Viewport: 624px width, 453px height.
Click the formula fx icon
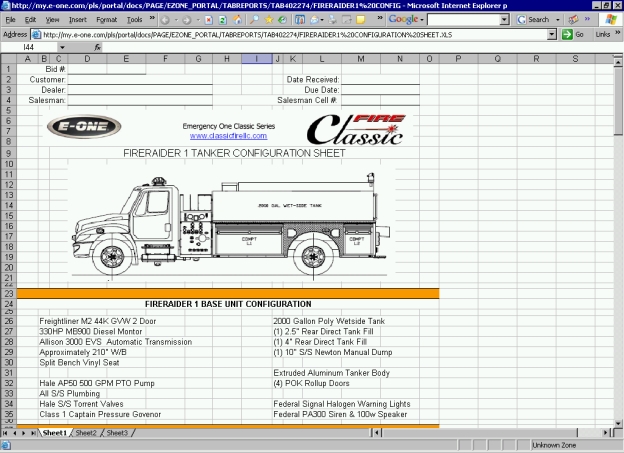(x=98, y=47)
